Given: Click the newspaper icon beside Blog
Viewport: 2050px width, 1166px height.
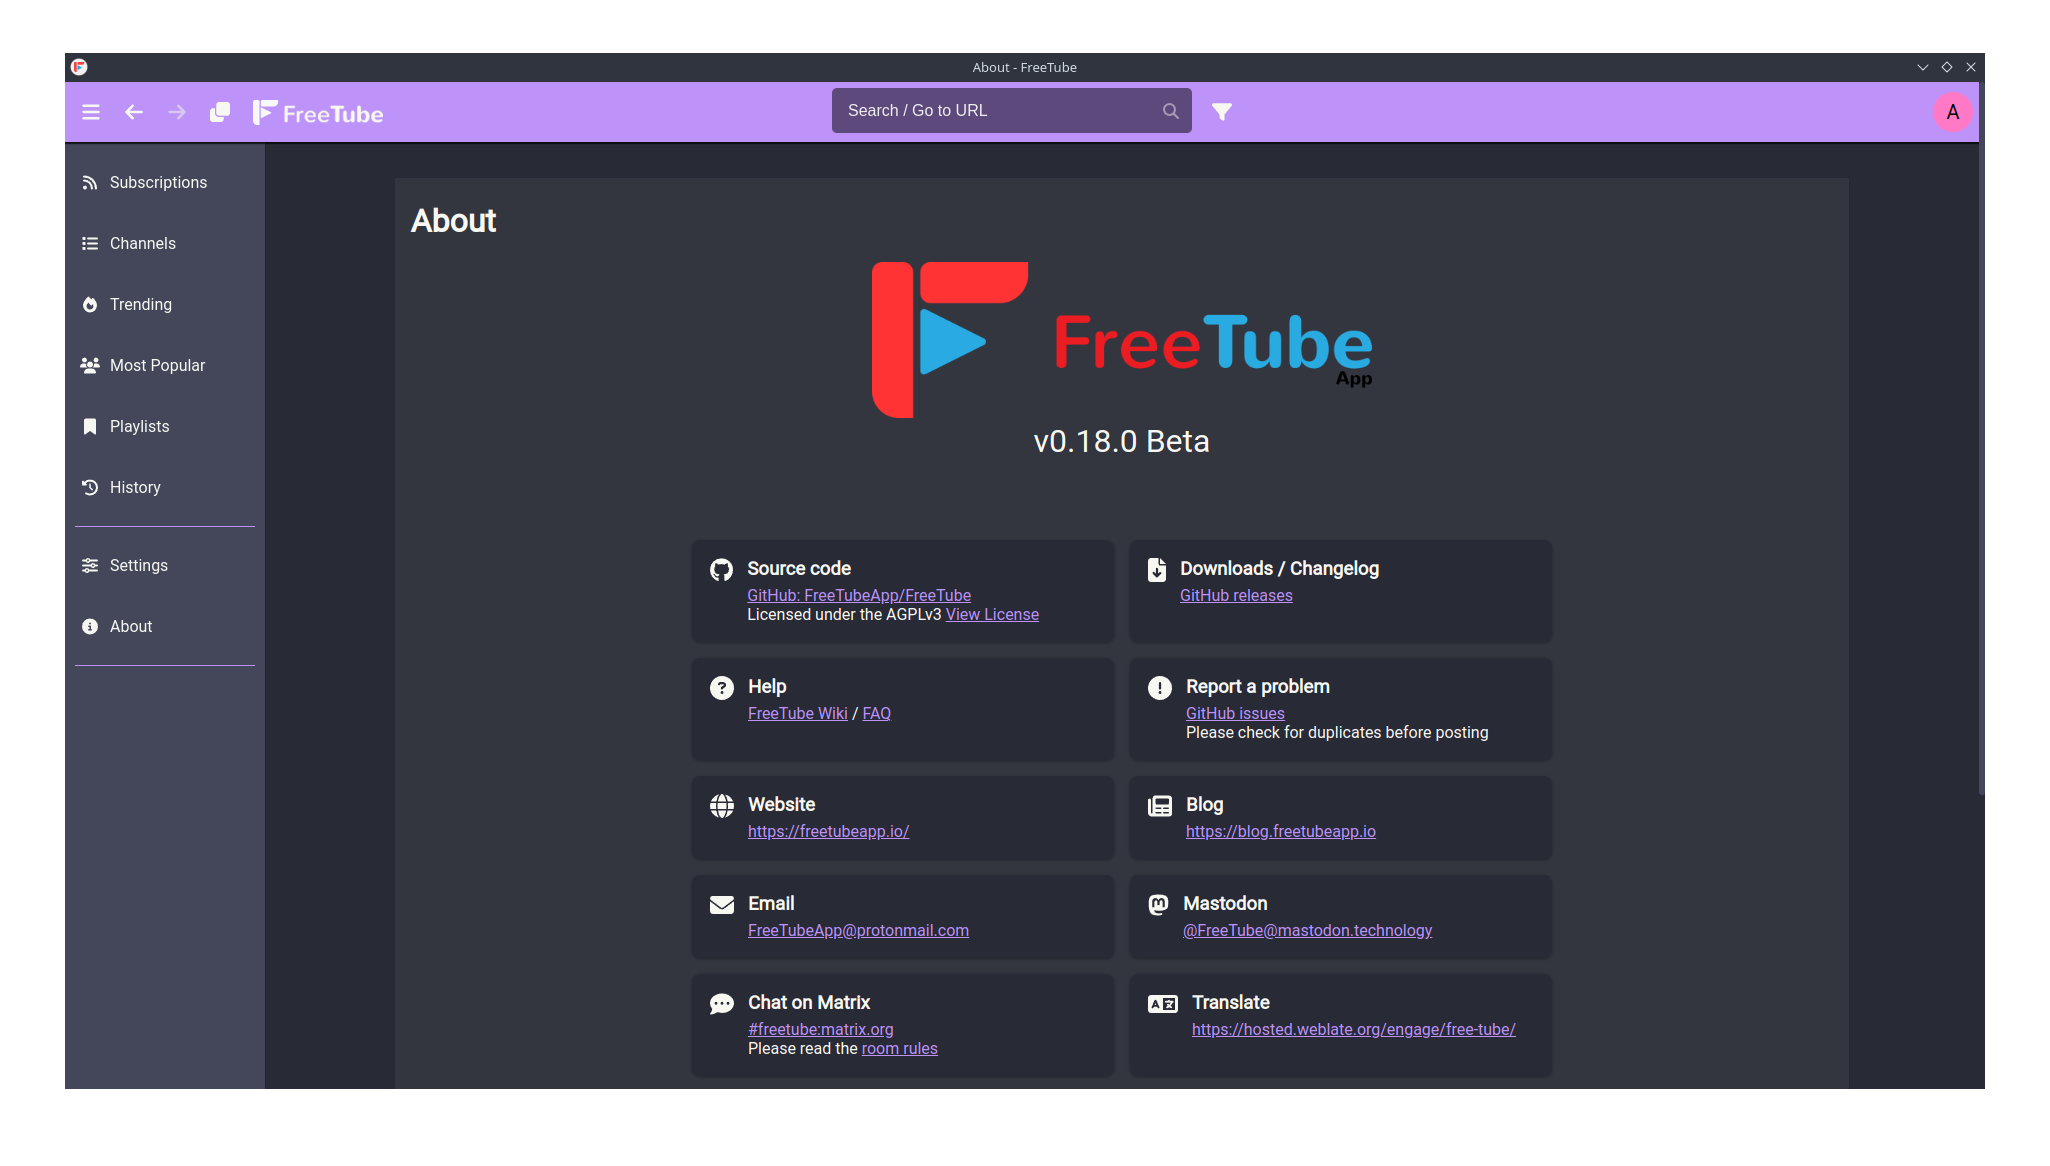Looking at the screenshot, I should 1160,806.
